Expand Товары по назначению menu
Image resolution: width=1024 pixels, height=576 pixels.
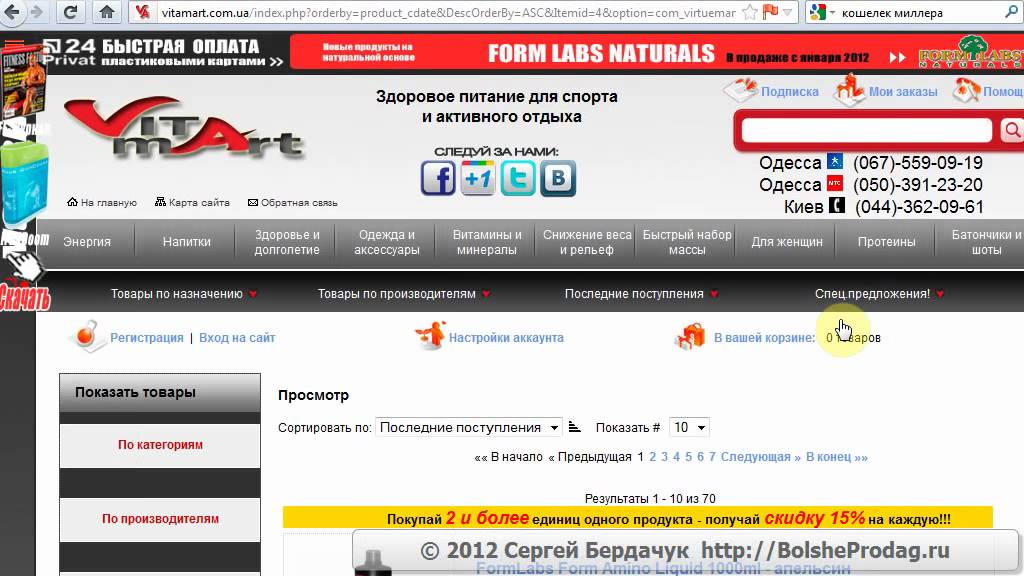click(x=184, y=294)
